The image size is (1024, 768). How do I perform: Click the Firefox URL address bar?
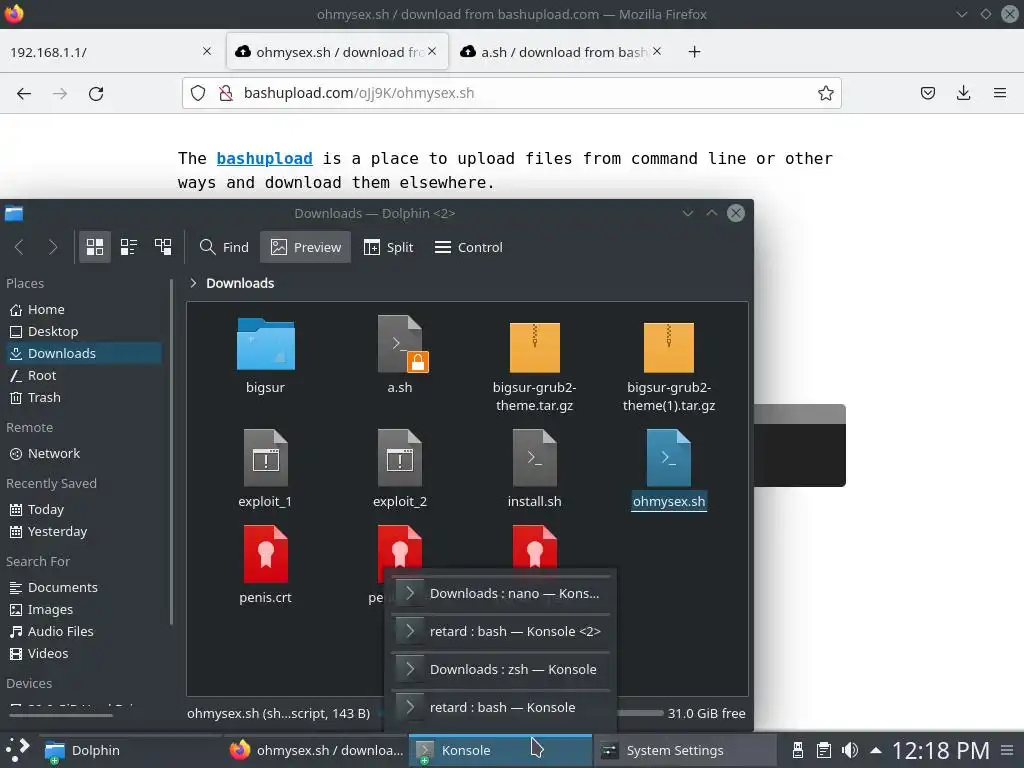511,93
